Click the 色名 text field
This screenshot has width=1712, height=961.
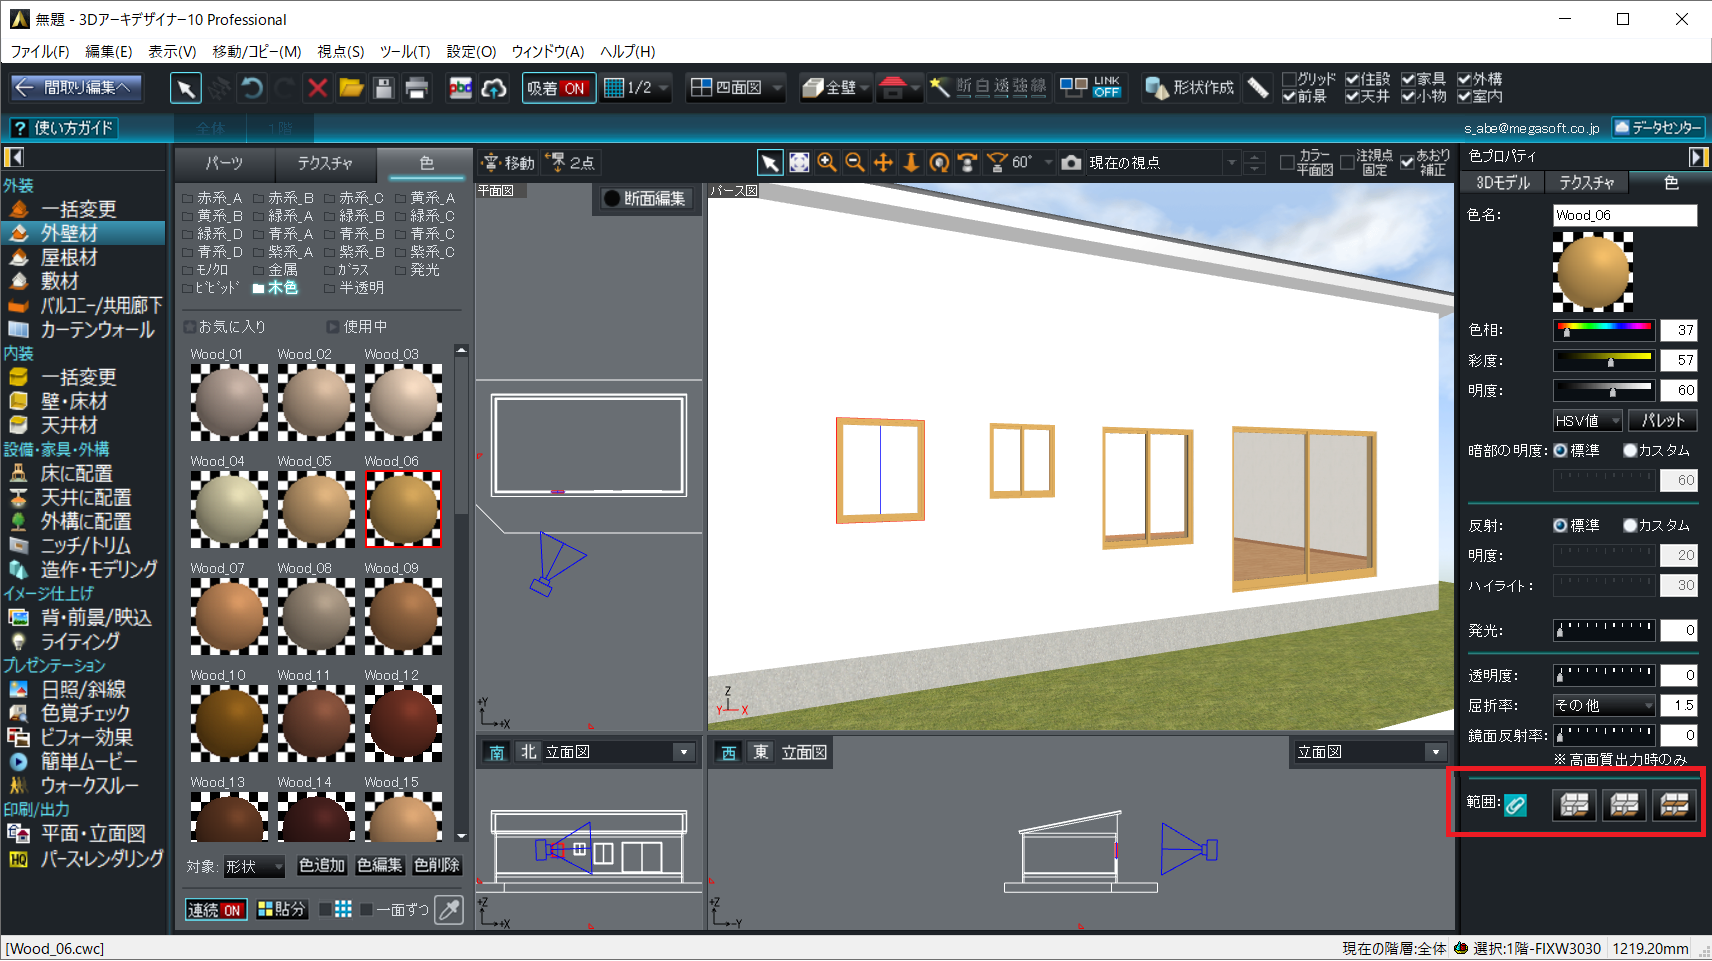coord(1624,215)
